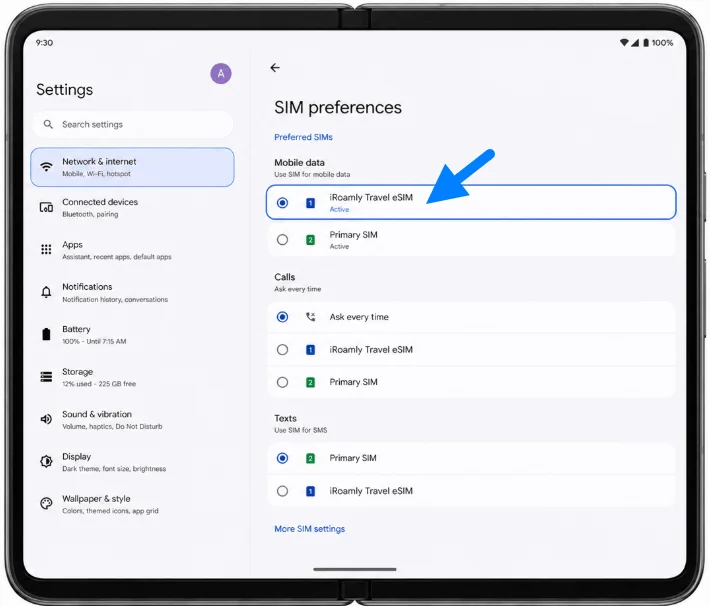Screen dimensions: 710x606
Task: Click the green SIM 2 icon under Texts
Action: pyautogui.click(x=310, y=458)
